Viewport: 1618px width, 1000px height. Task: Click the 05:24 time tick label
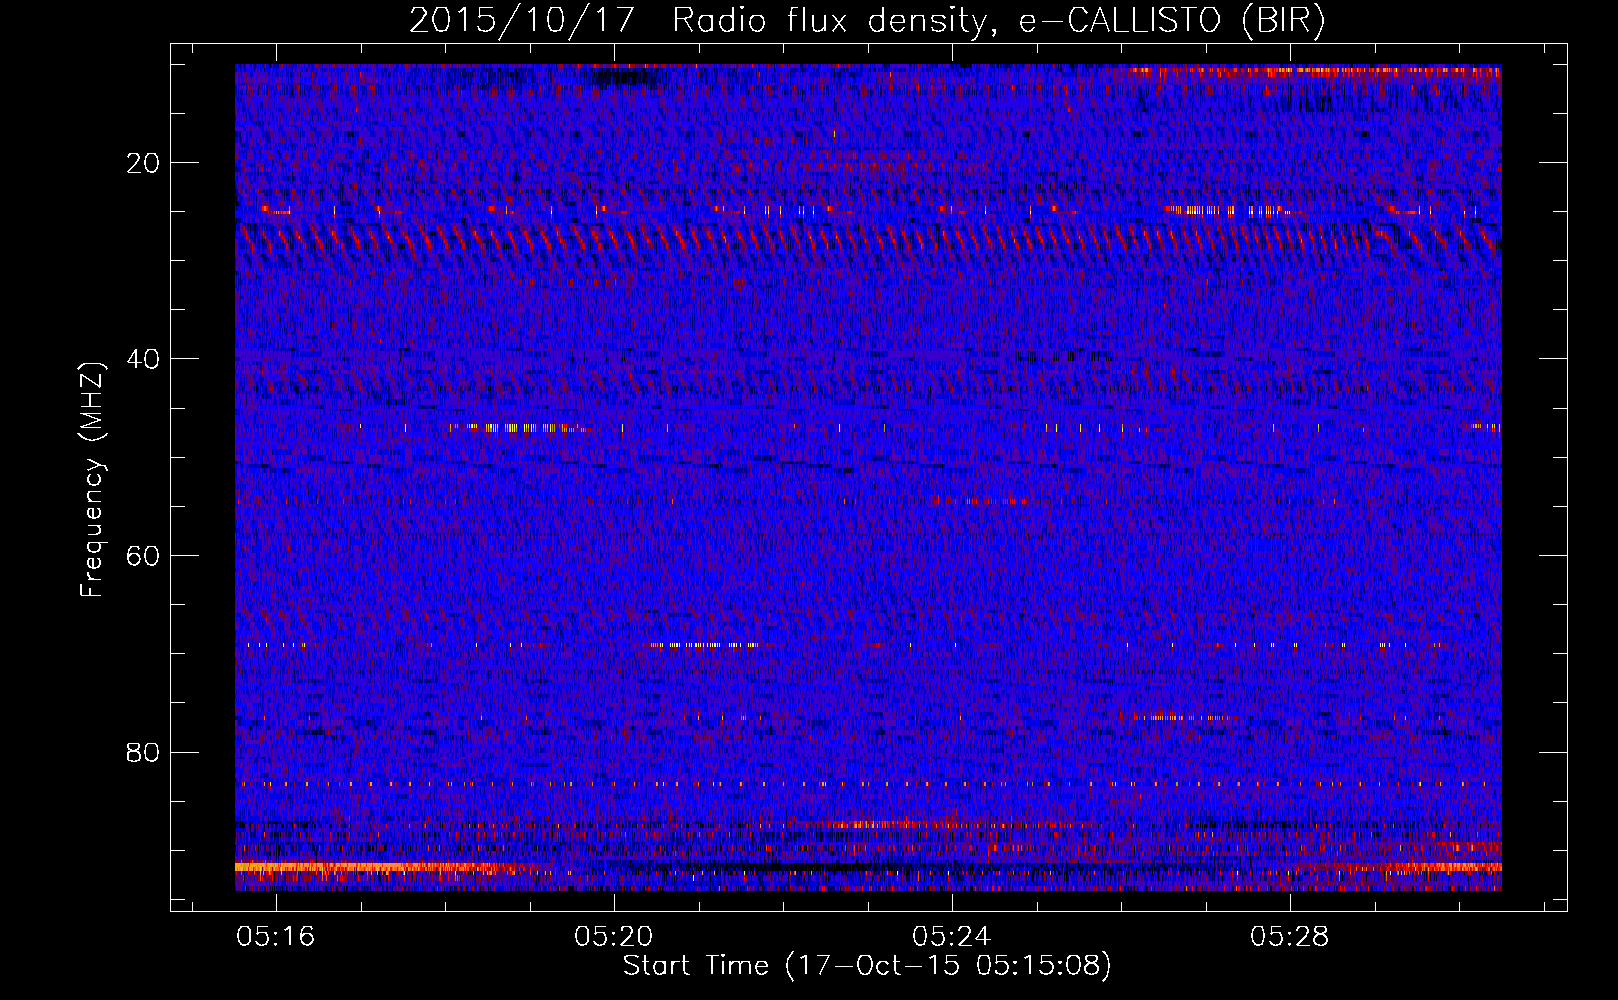951,937
